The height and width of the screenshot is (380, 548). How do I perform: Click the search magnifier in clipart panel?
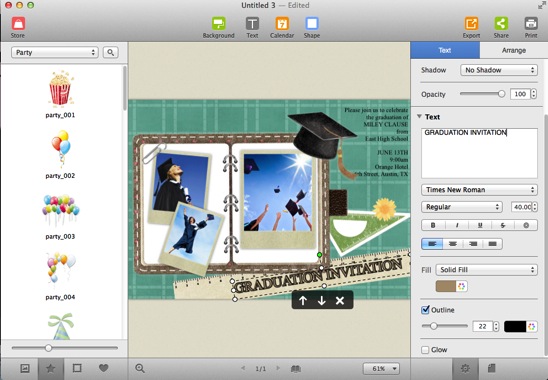coord(110,52)
